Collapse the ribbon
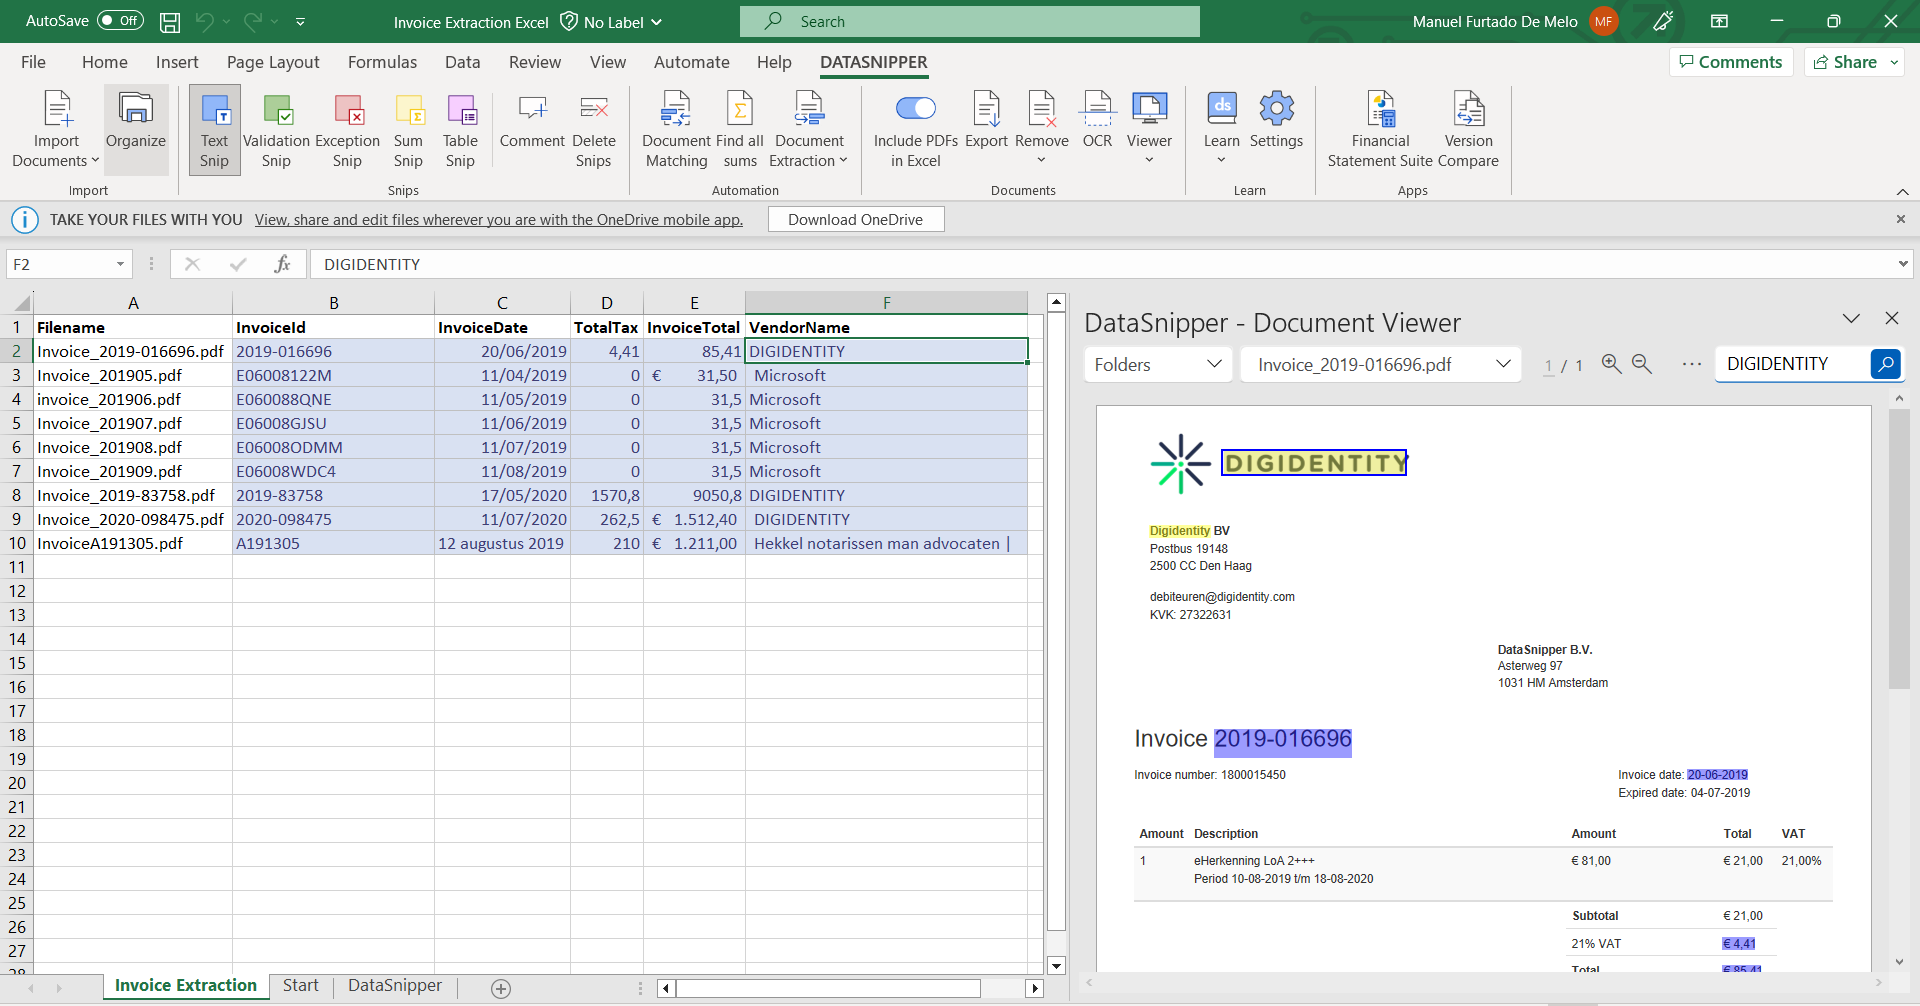 1902,191
